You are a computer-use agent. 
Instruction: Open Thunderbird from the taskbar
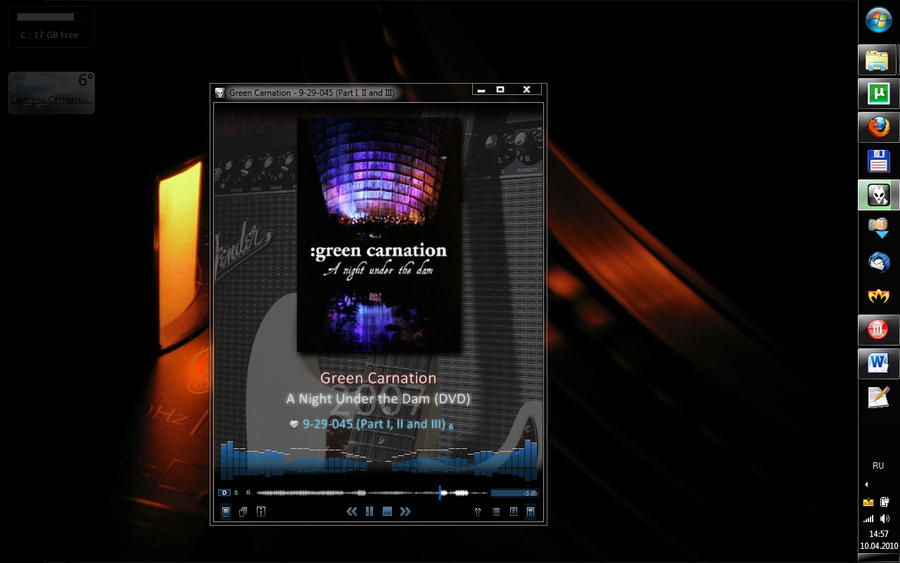878,262
